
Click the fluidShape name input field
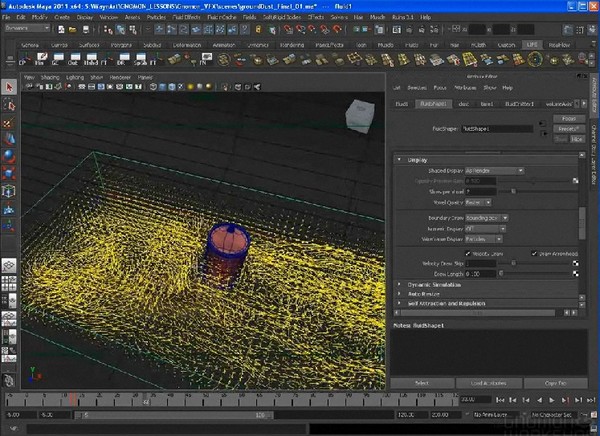pos(497,129)
